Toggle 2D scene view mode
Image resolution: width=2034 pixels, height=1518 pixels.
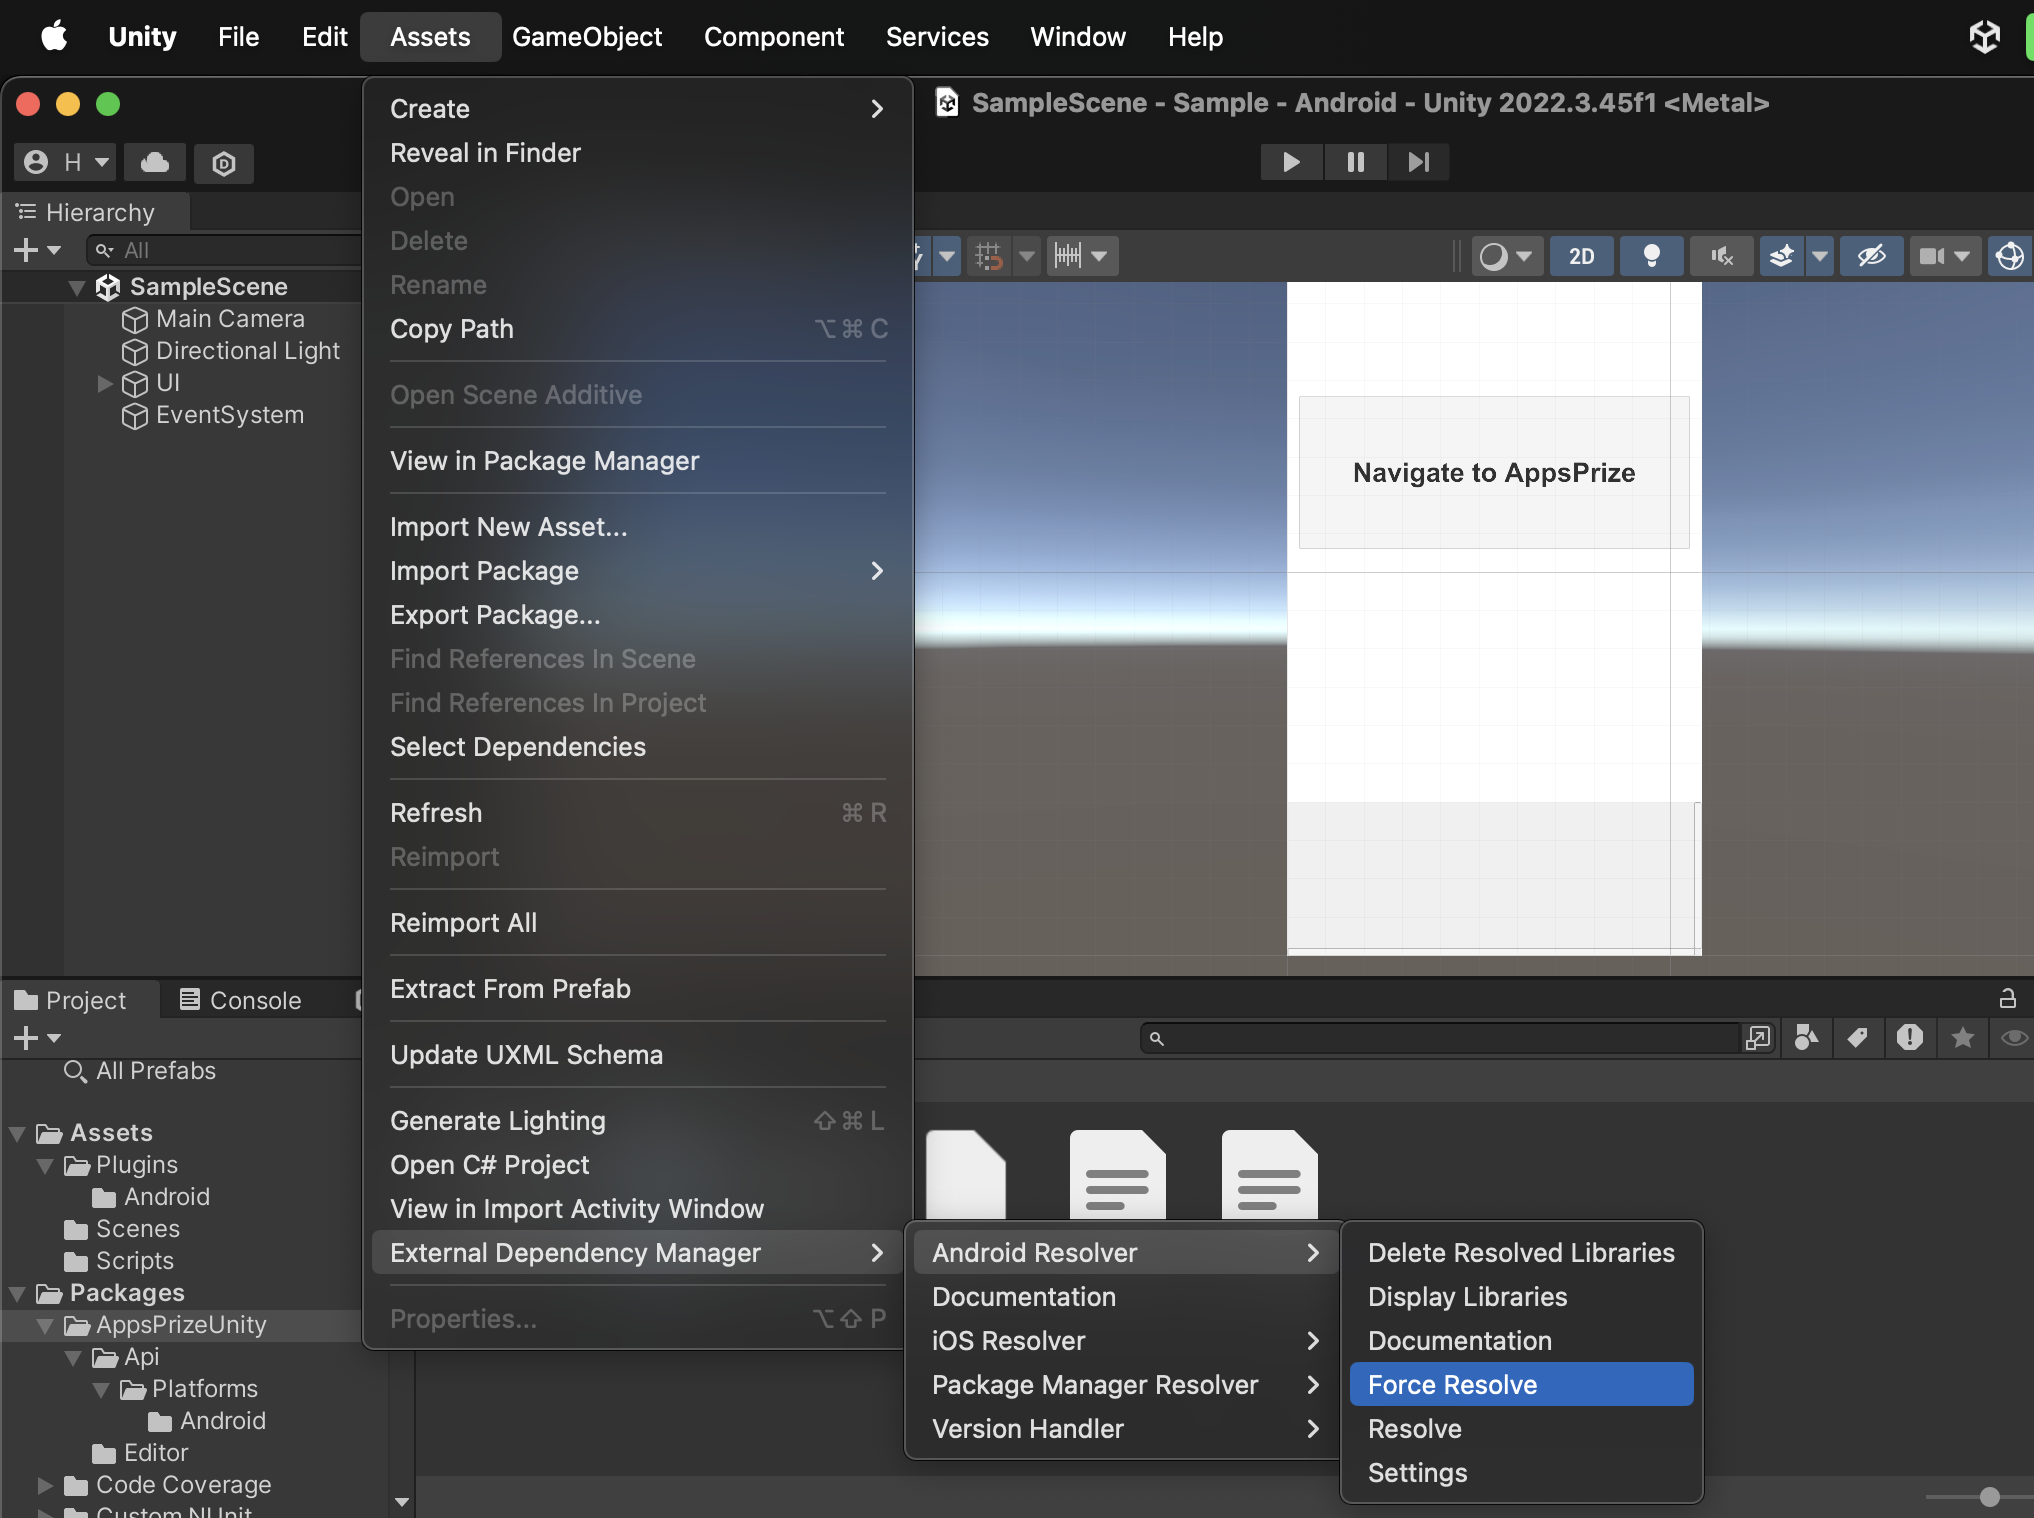pyautogui.click(x=1581, y=256)
